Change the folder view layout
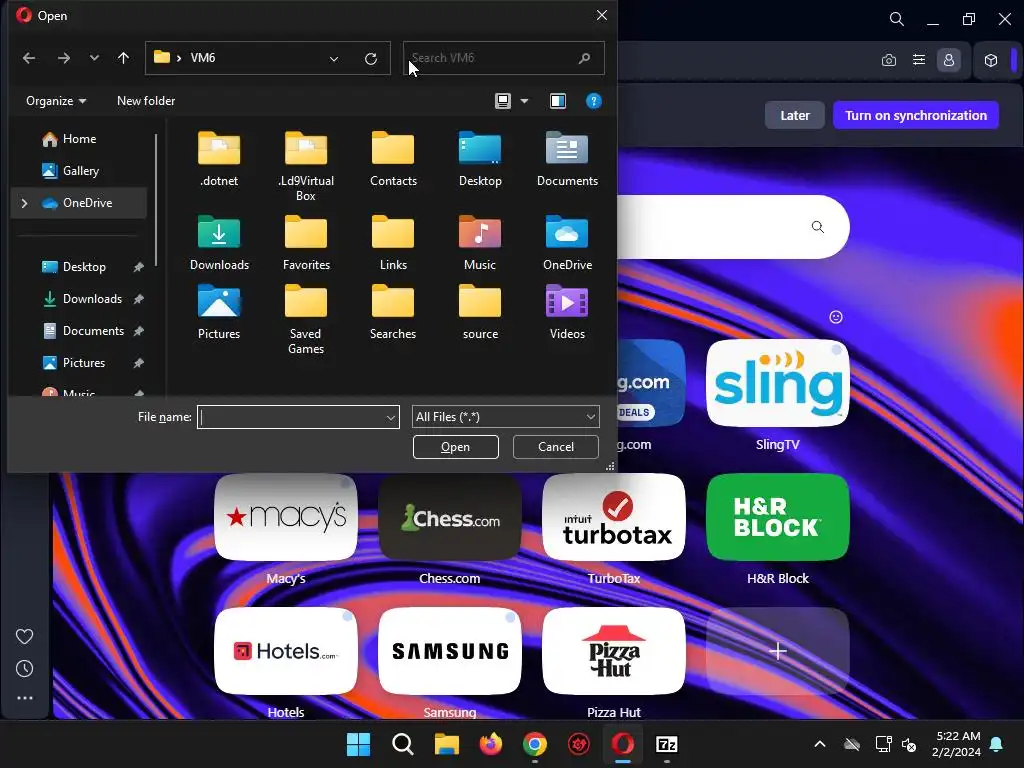 tap(502, 101)
